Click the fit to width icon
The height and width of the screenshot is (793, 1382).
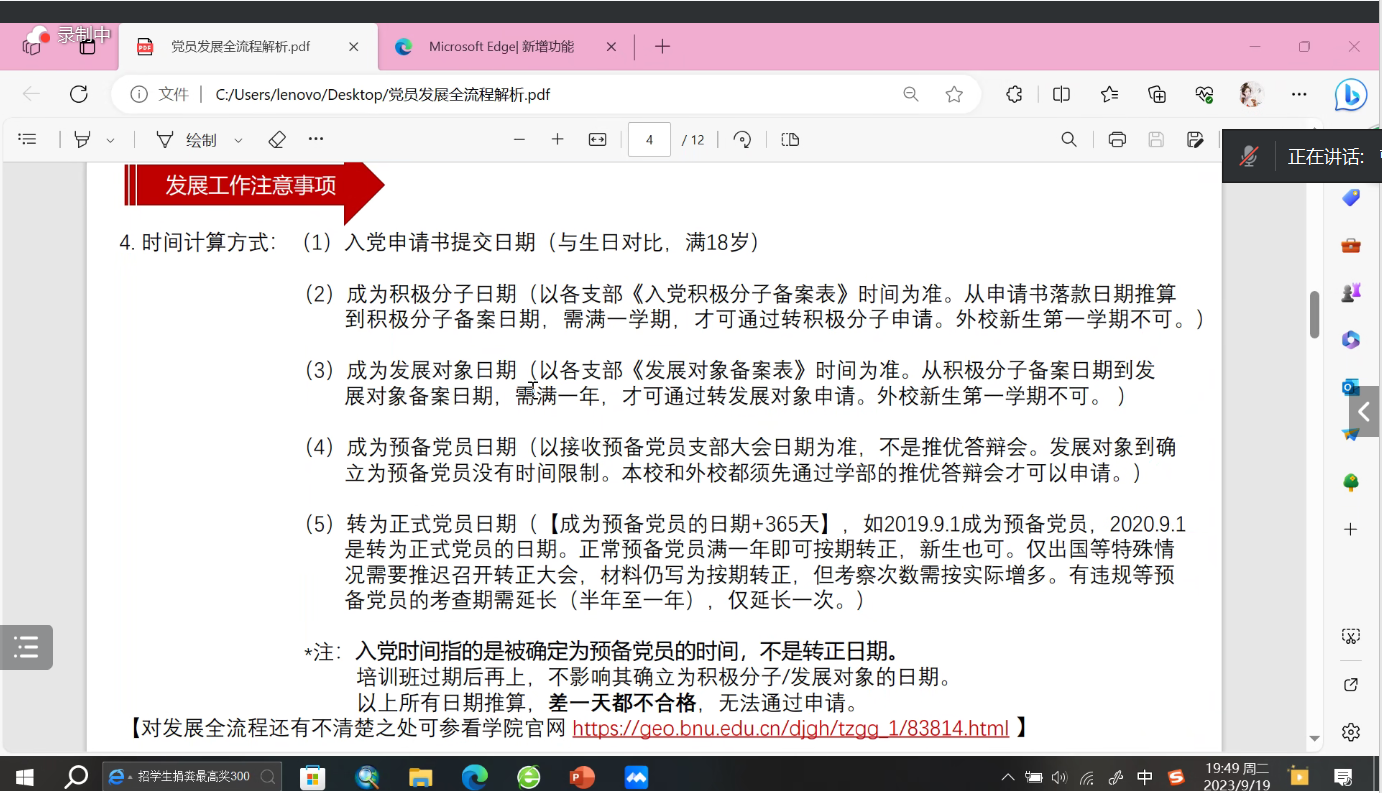tap(597, 140)
